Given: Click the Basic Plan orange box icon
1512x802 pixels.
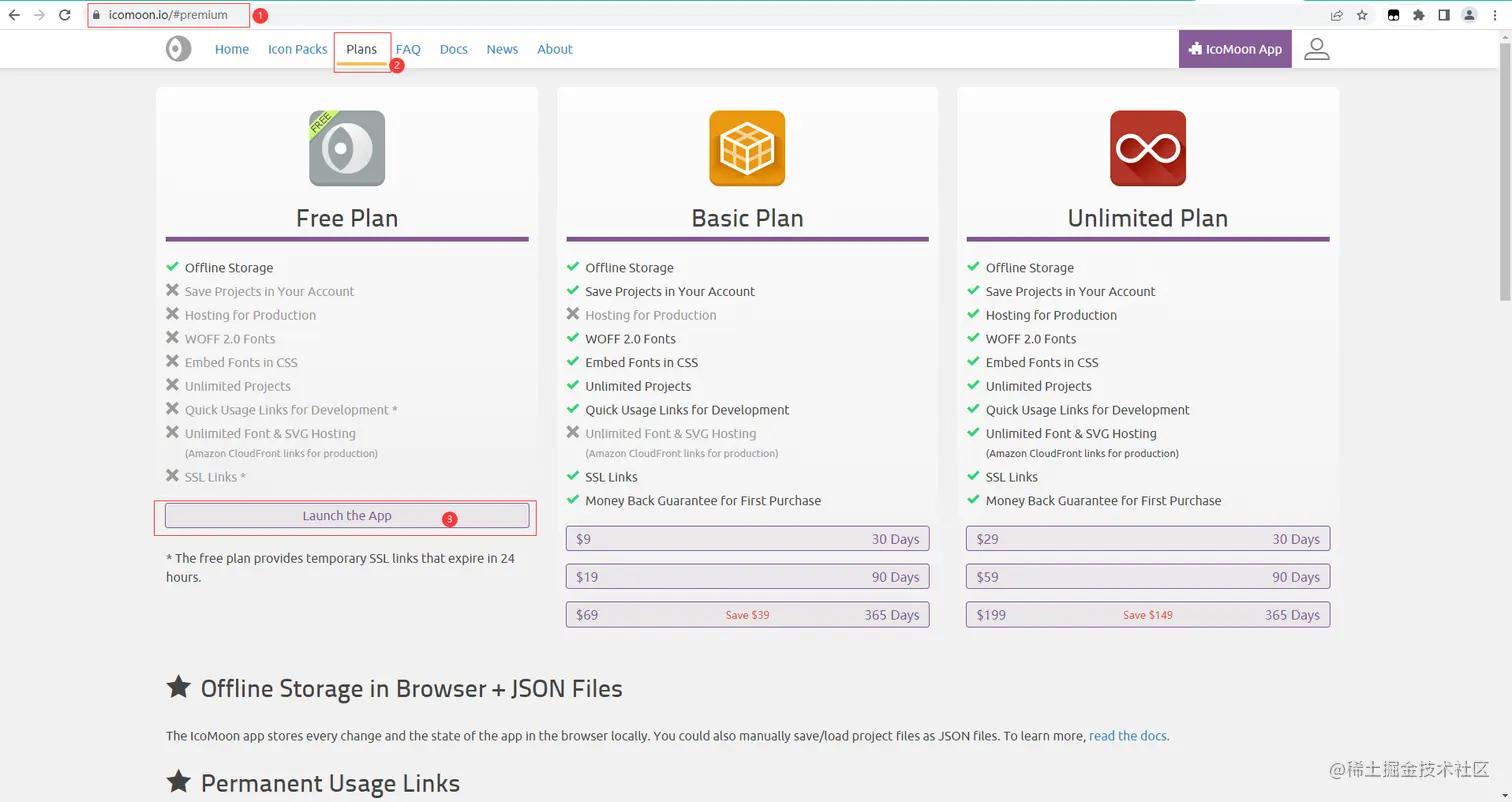Looking at the screenshot, I should click(747, 148).
